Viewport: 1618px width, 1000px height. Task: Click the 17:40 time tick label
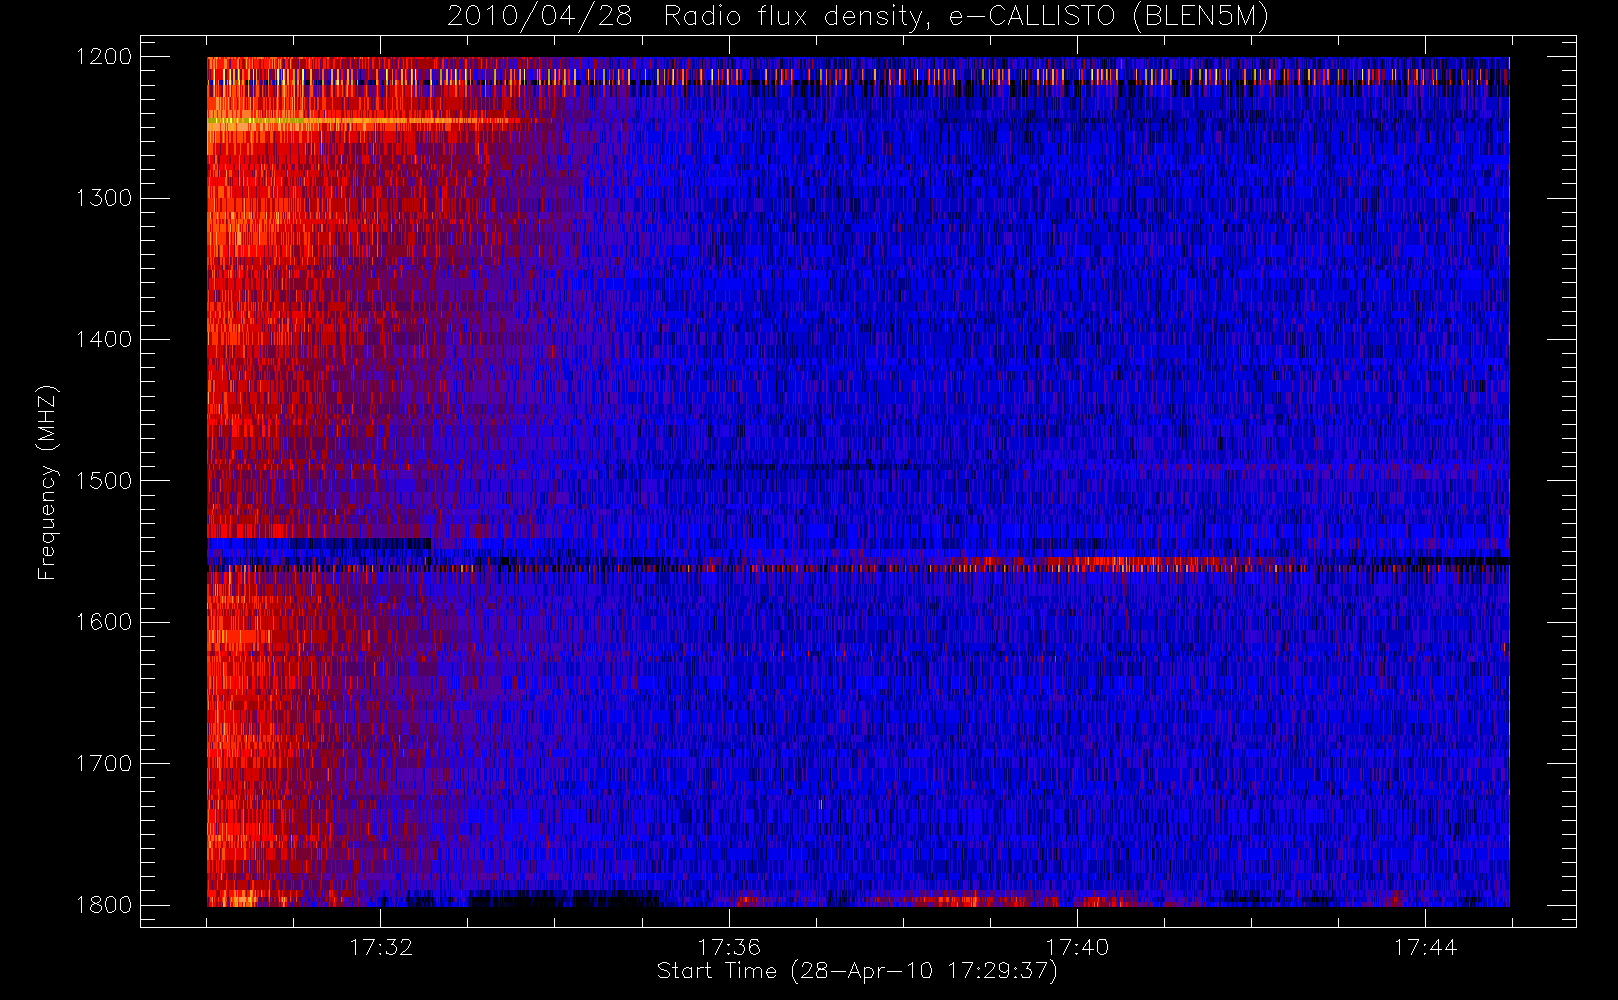(1077, 947)
